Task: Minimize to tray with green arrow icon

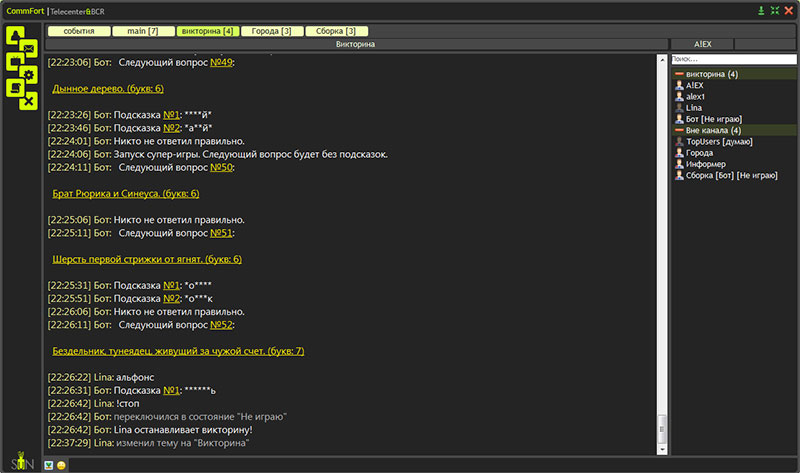Action: coord(761,10)
